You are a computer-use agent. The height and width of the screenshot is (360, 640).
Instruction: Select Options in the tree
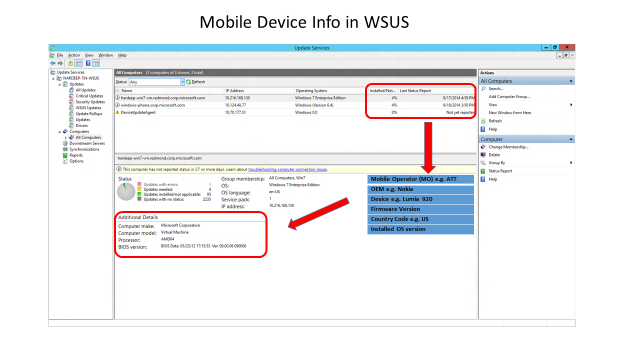point(76,161)
